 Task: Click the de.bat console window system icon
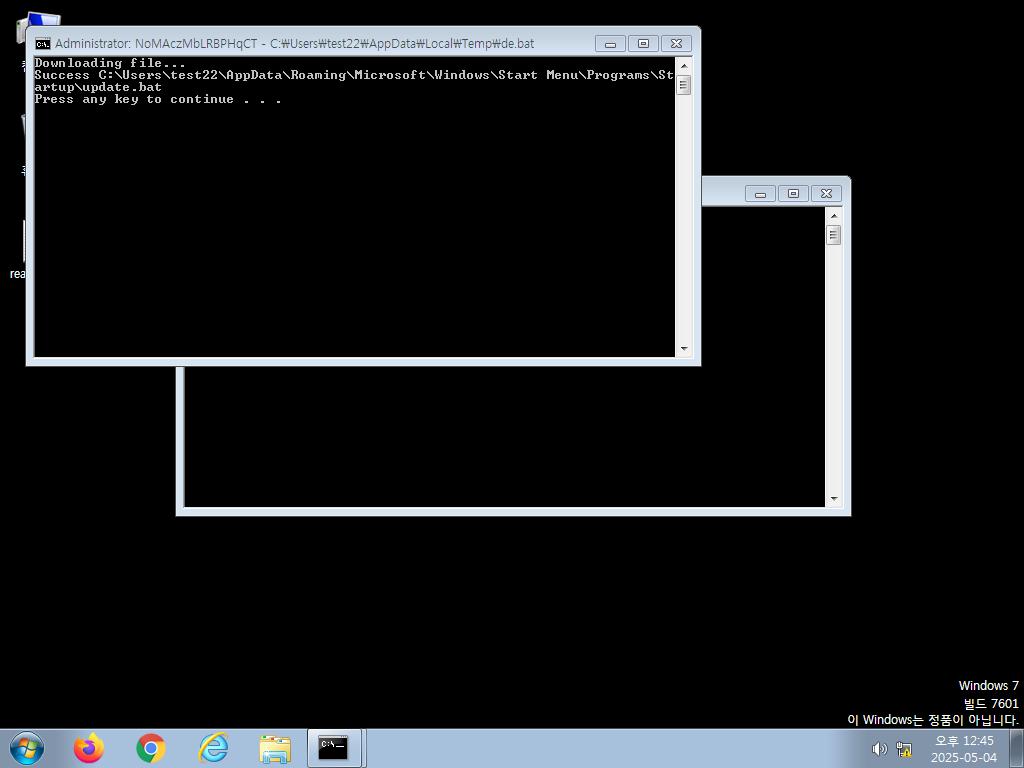click(42, 44)
